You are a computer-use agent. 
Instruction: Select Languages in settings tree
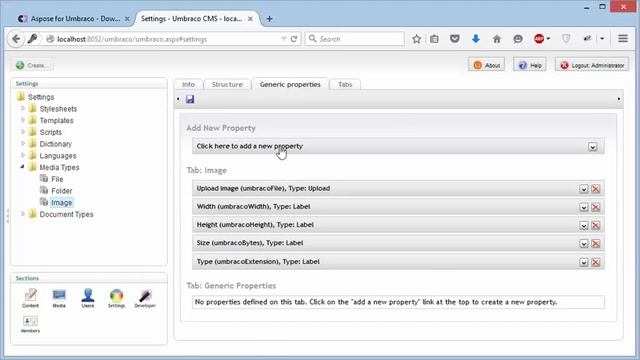pyautogui.click(x=58, y=156)
